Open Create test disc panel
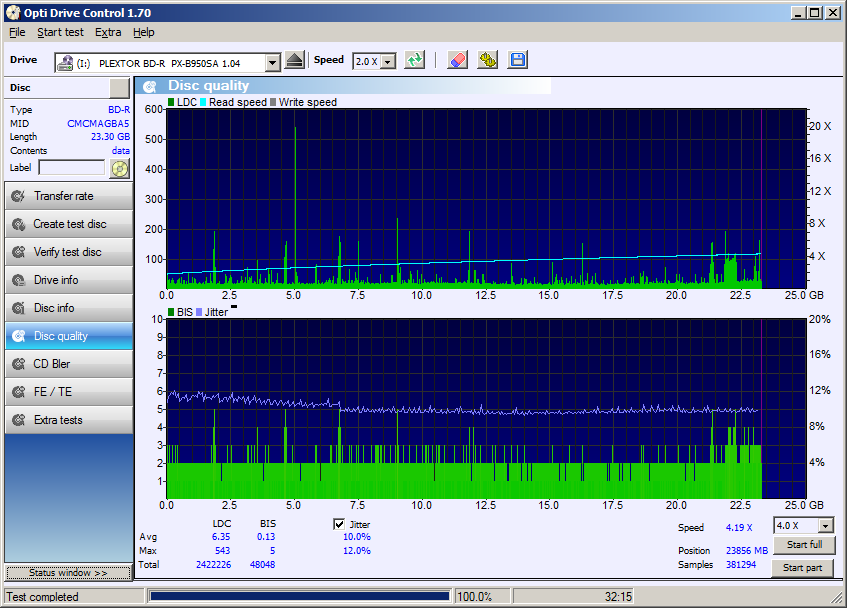847x608 pixels. pyautogui.click(x=69, y=224)
